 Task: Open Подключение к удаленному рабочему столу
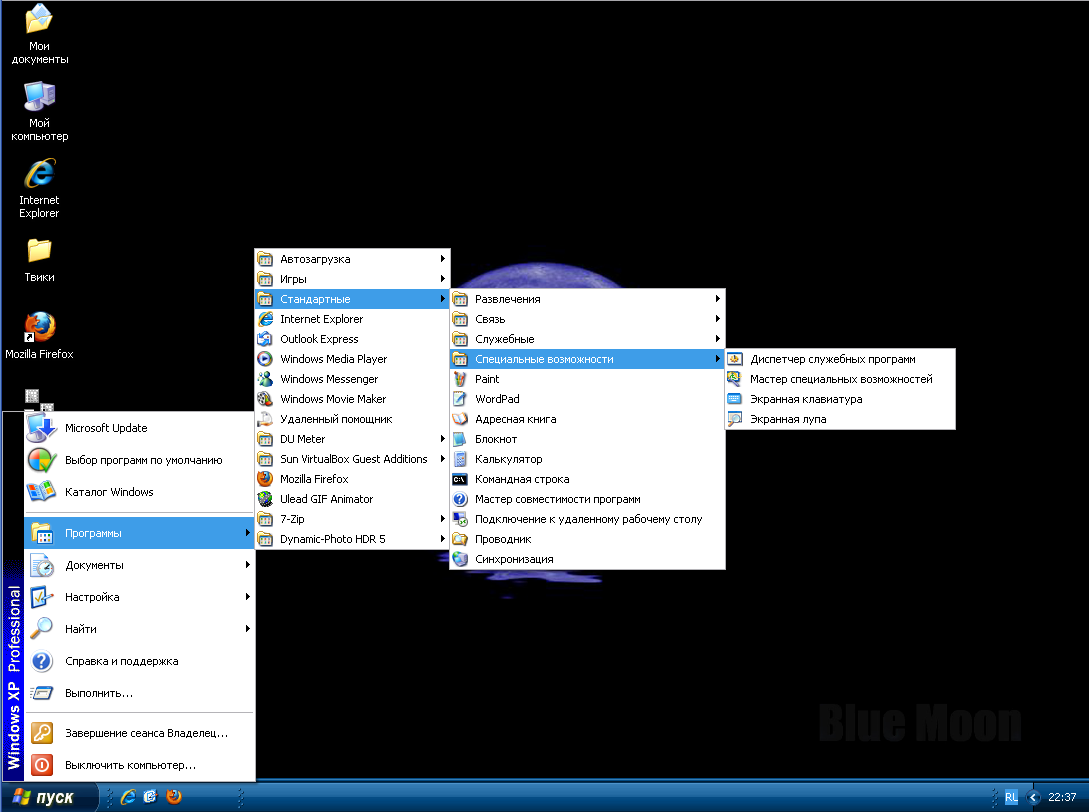coord(588,519)
